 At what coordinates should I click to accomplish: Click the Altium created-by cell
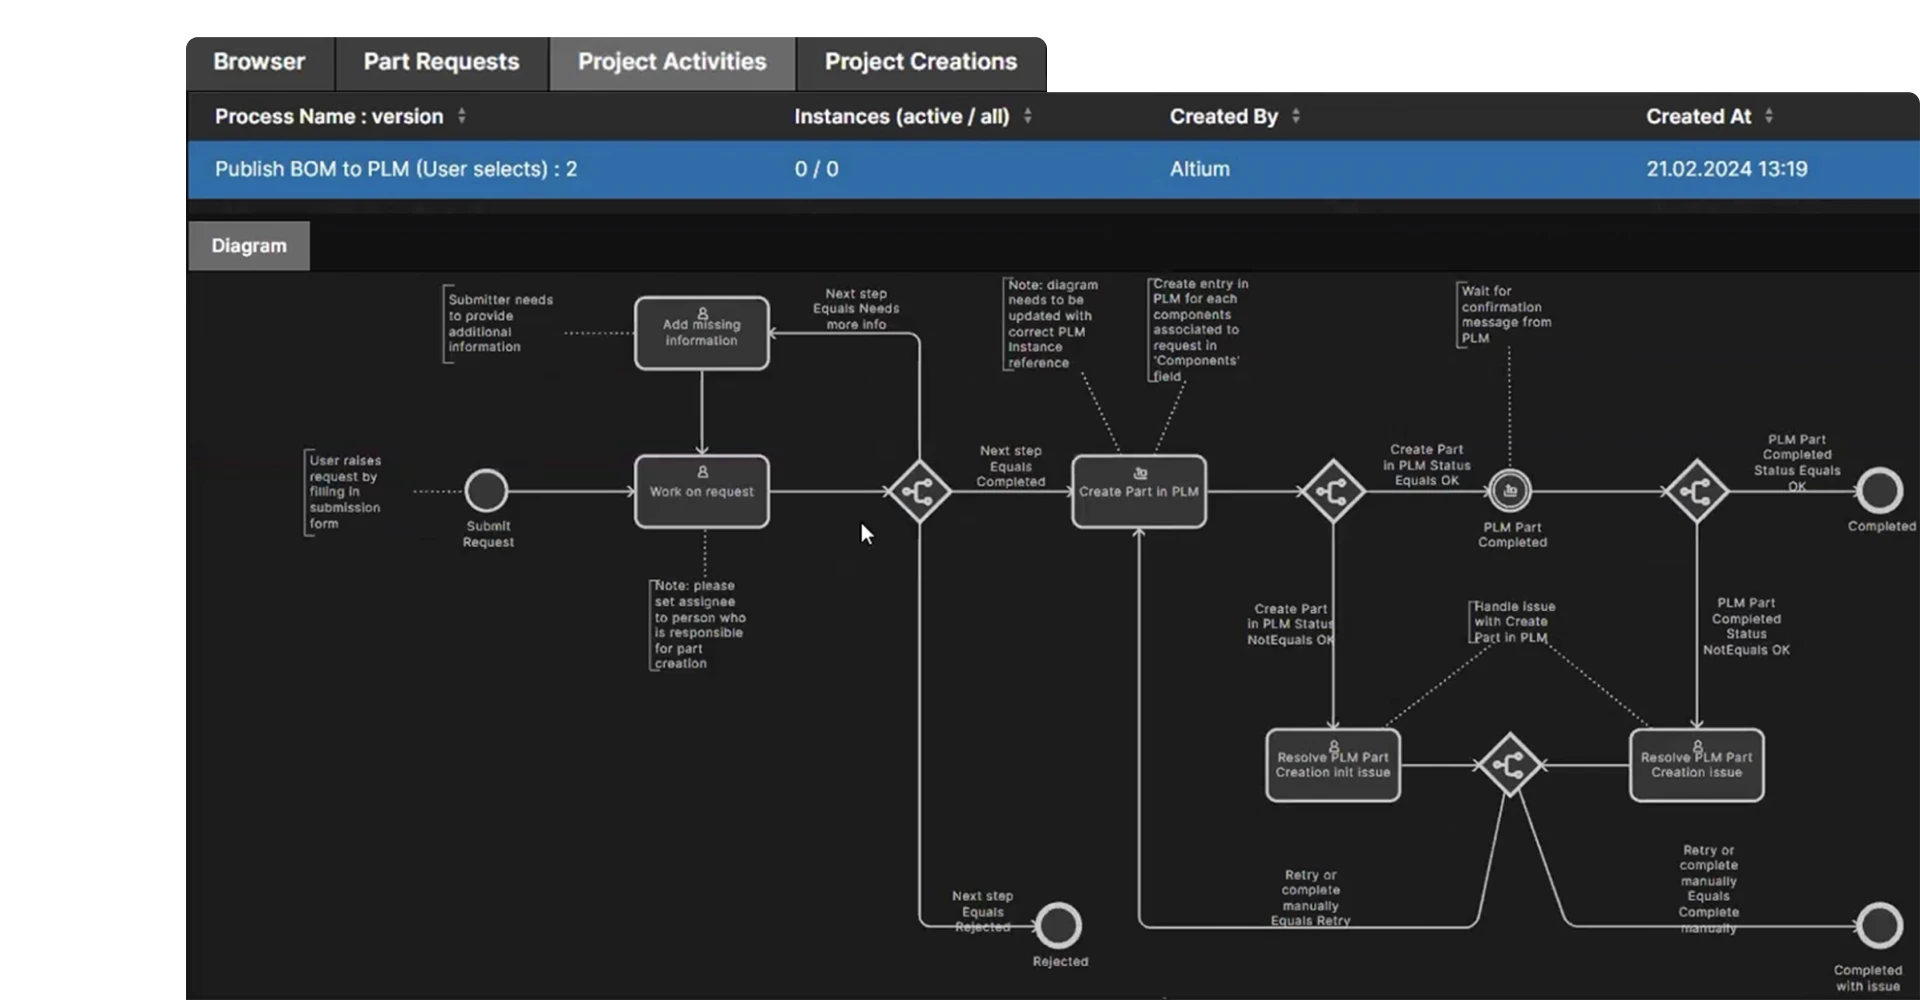tap(1200, 169)
